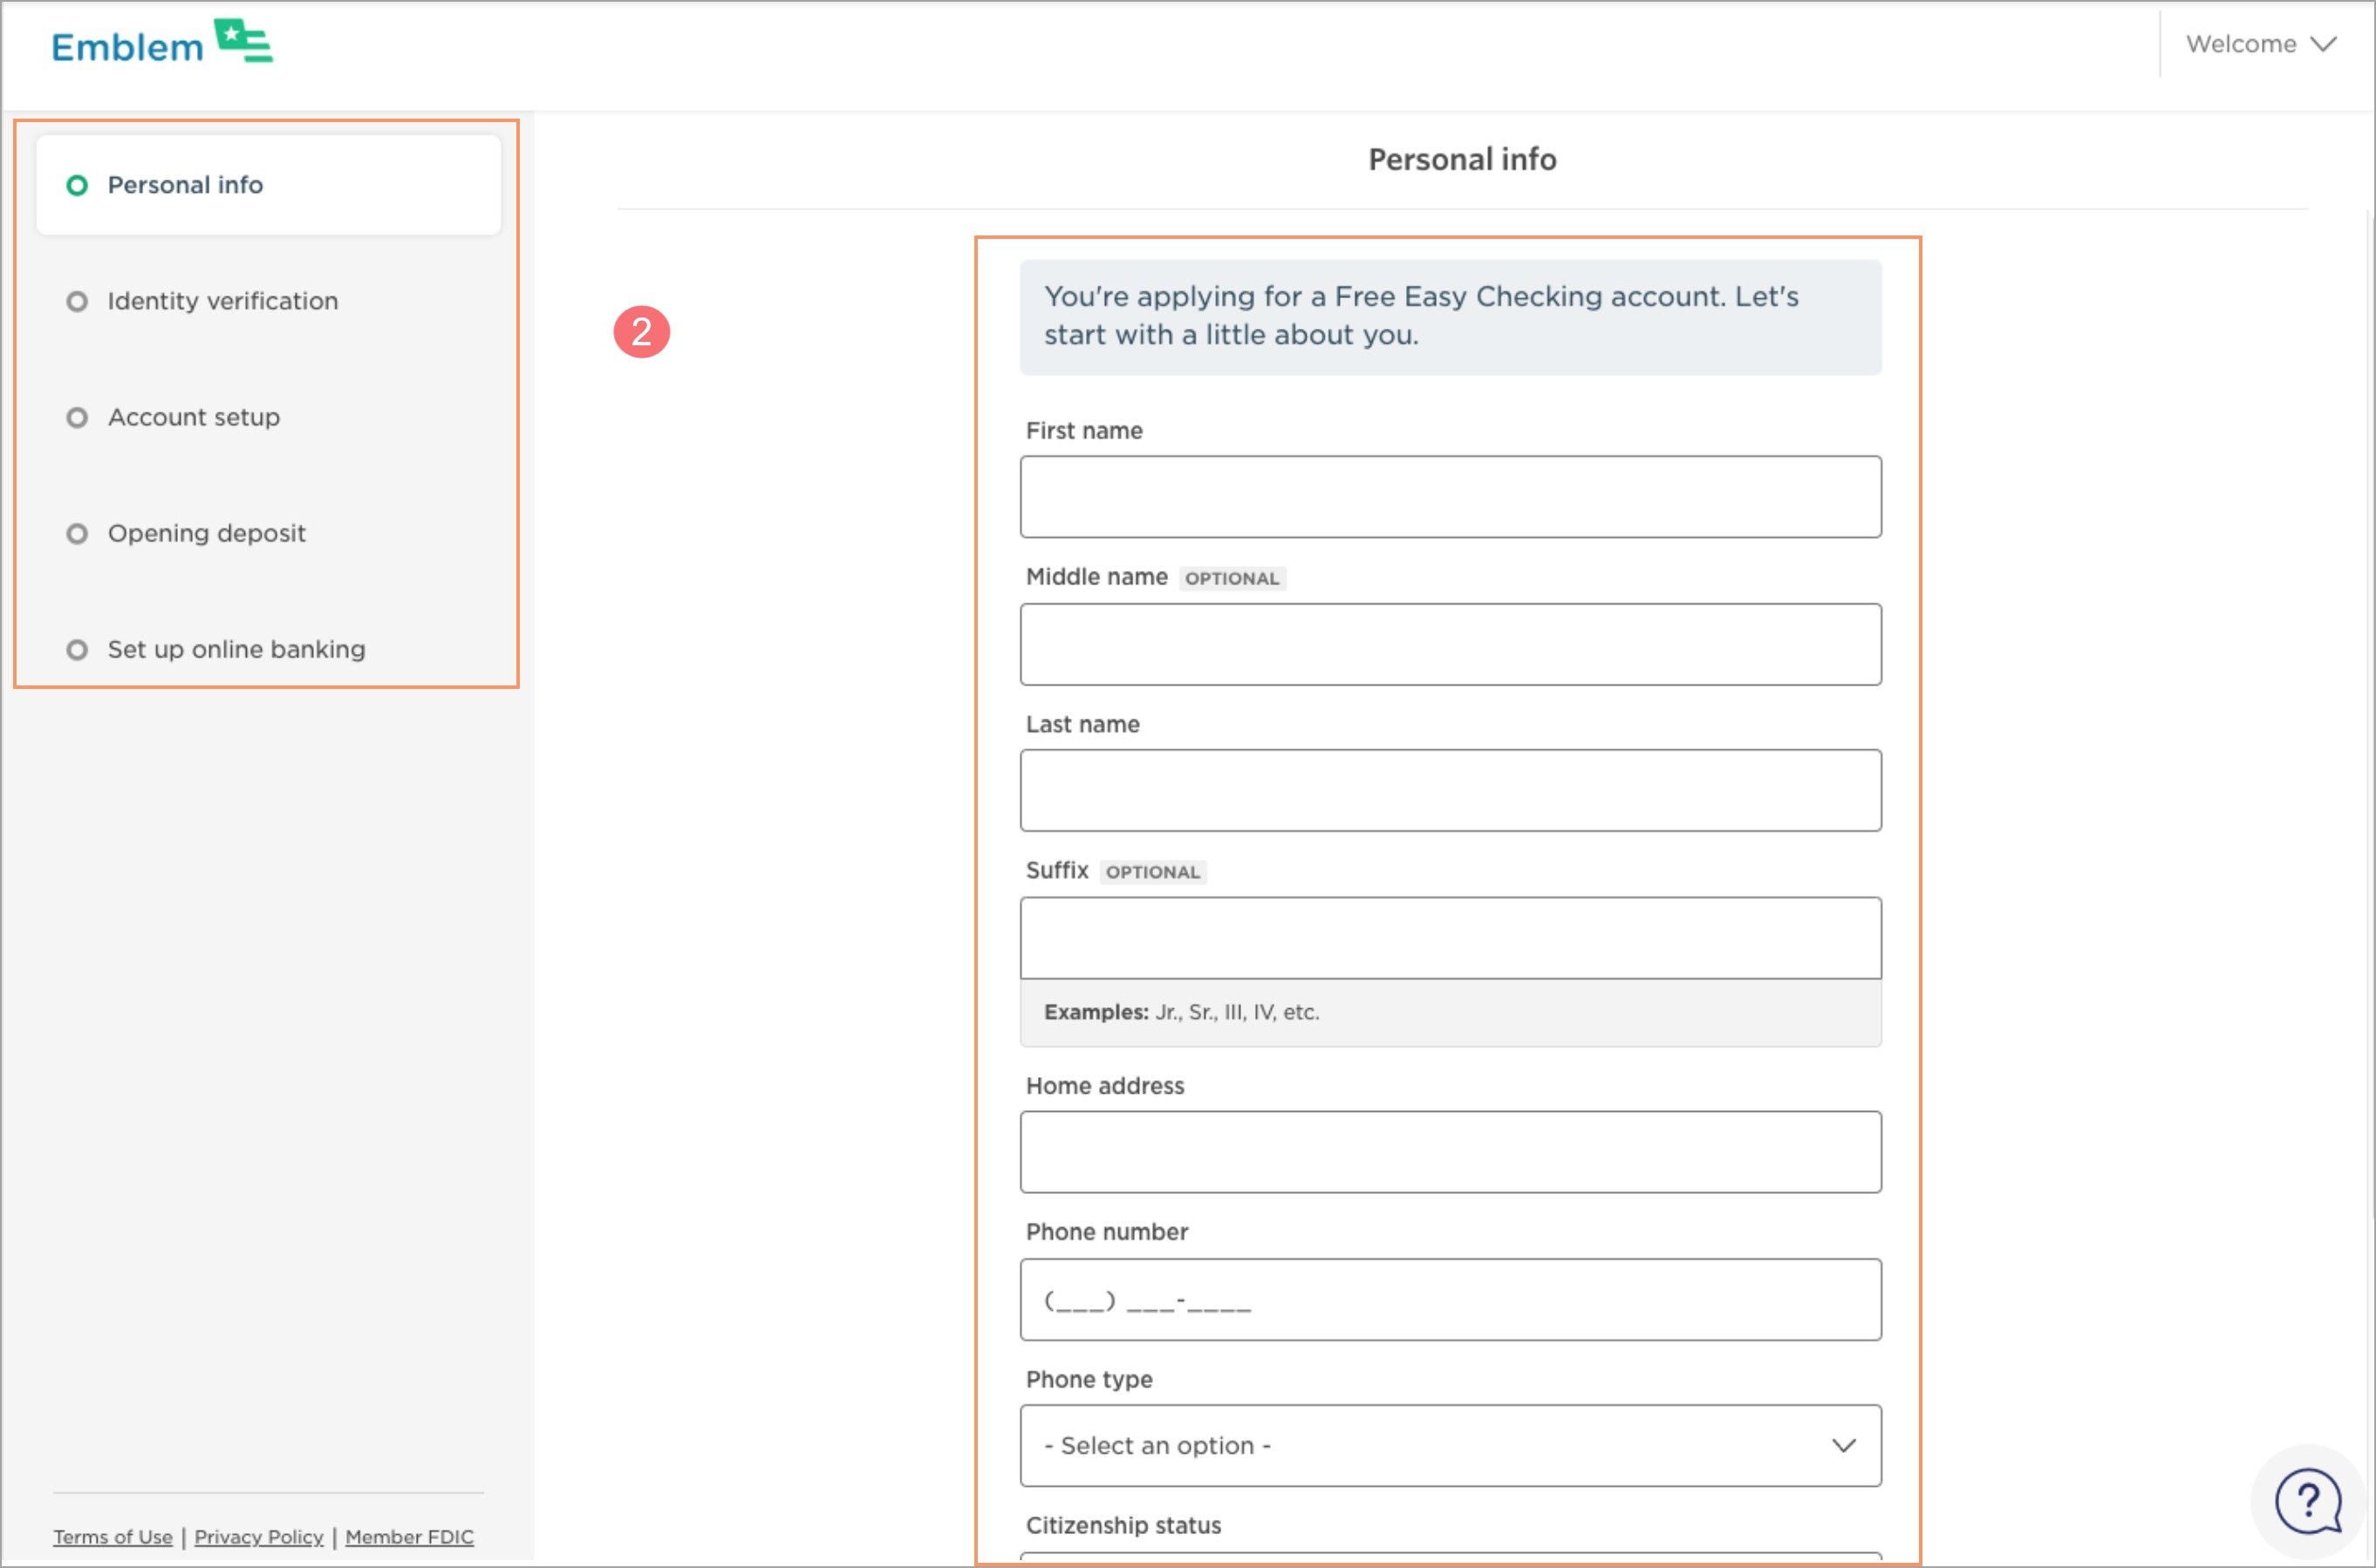Click into the Last name field
The height and width of the screenshot is (1568, 2376).
[x=1450, y=791]
